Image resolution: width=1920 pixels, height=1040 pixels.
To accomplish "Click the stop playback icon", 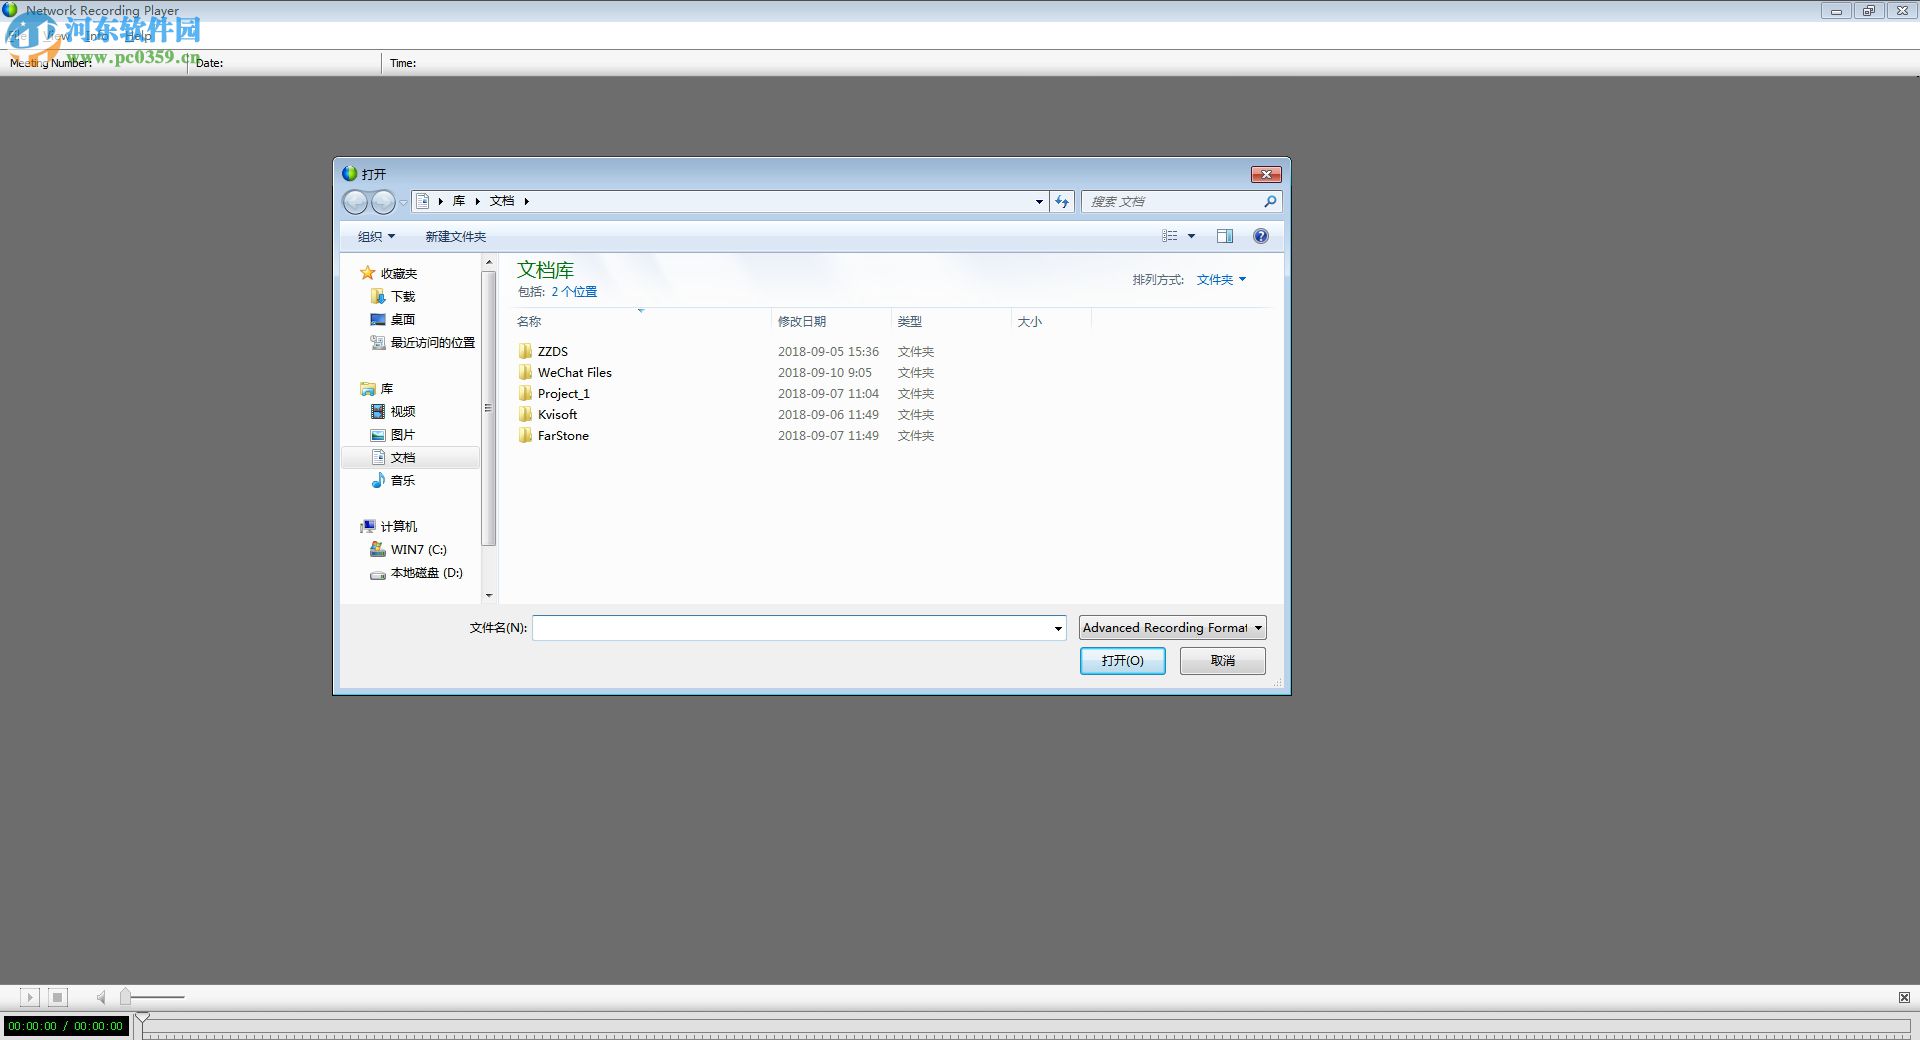I will tap(58, 997).
